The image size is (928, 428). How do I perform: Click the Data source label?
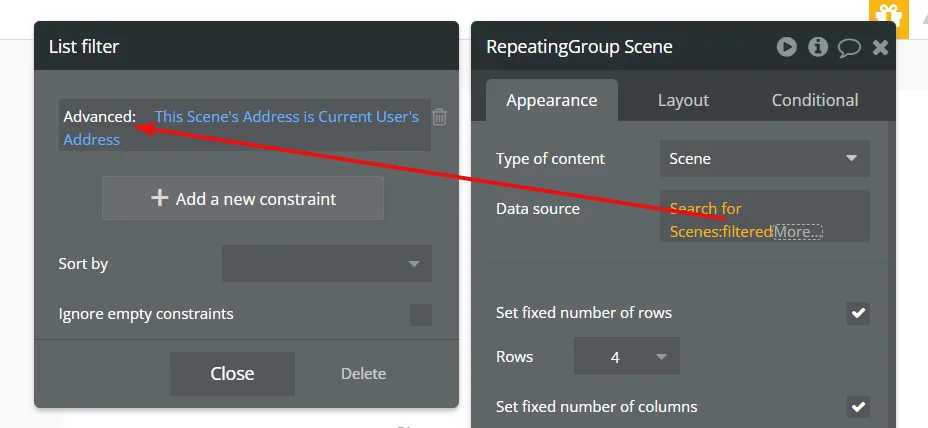click(x=537, y=208)
